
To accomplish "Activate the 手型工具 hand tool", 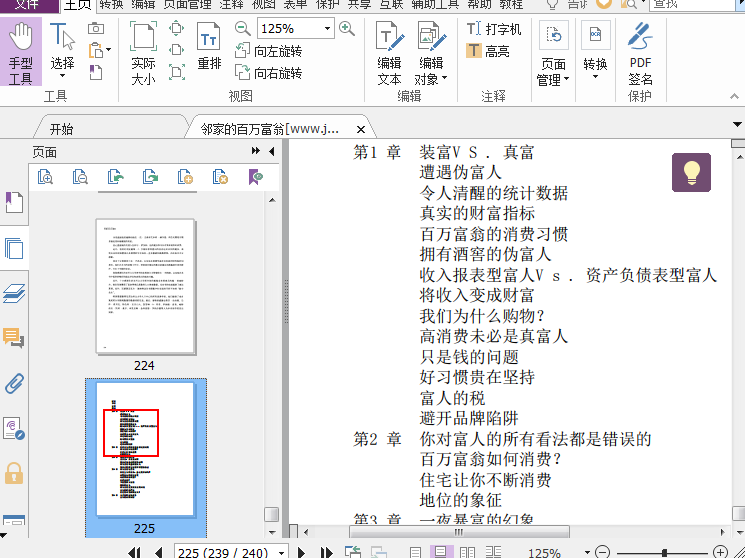I will point(21,52).
